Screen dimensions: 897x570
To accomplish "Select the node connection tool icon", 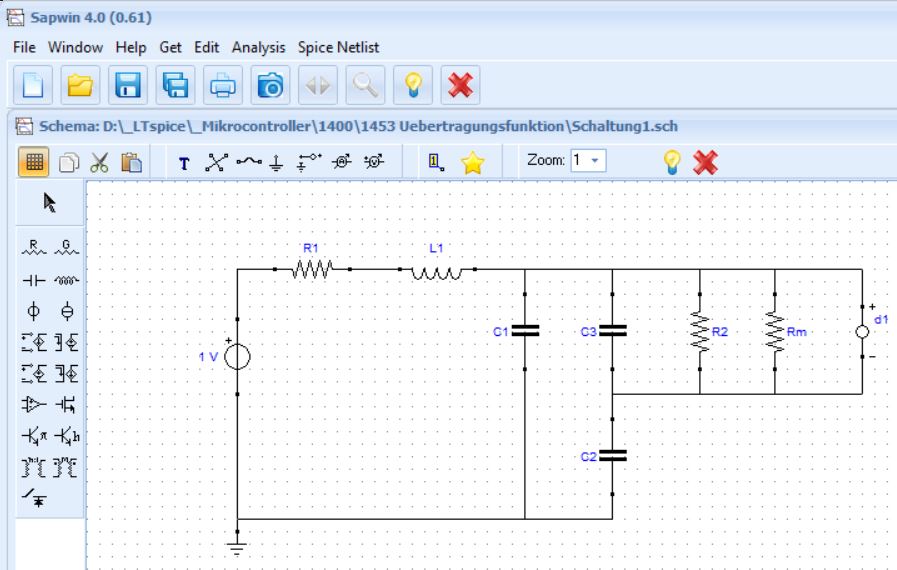I will [216, 163].
